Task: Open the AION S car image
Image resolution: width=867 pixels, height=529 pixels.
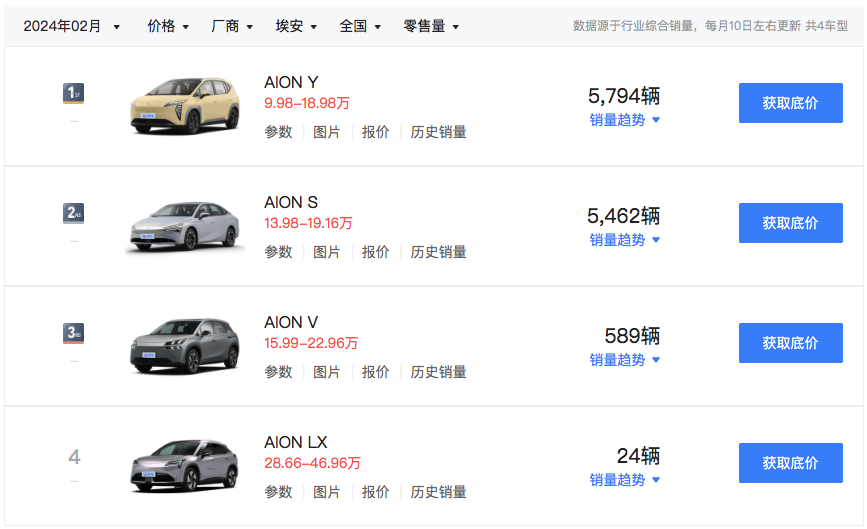Action: (185, 226)
